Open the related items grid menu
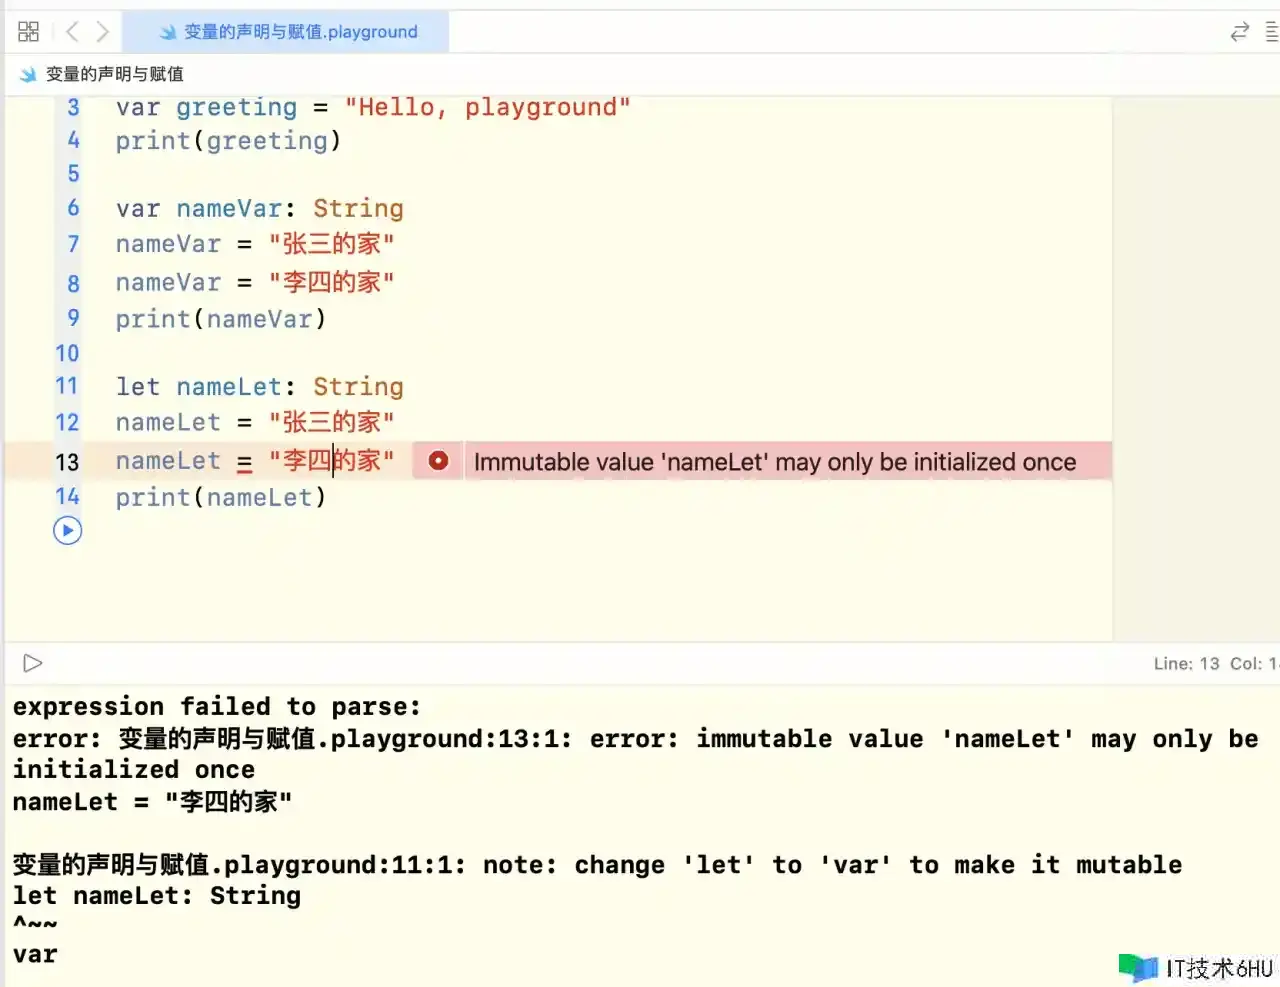1280x987 pixels. pyautogui.click(x=28, y=32)
